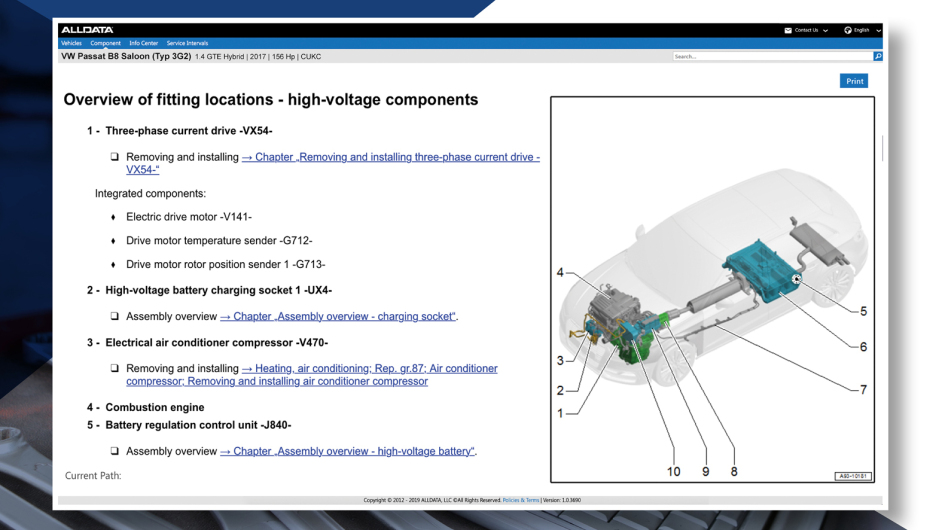Click the search magnifier icon
The height and width of the screenshot is (530, 942).
[x=878, y=57]
